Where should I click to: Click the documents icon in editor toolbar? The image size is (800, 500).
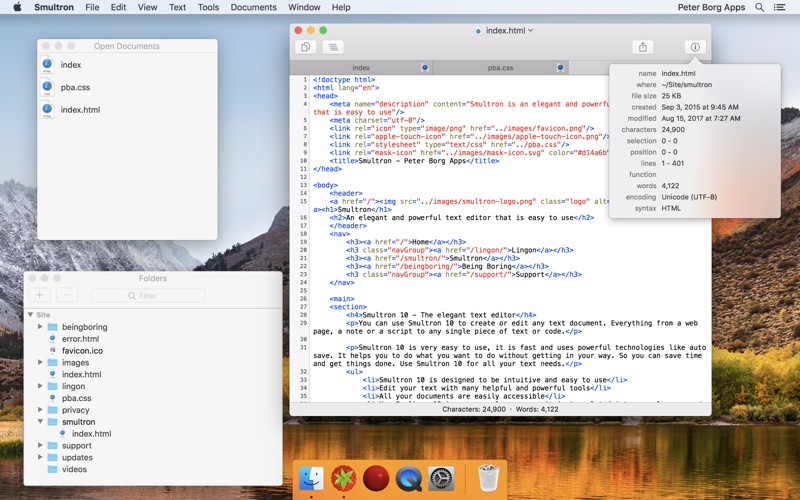click(x=305, y=47)
